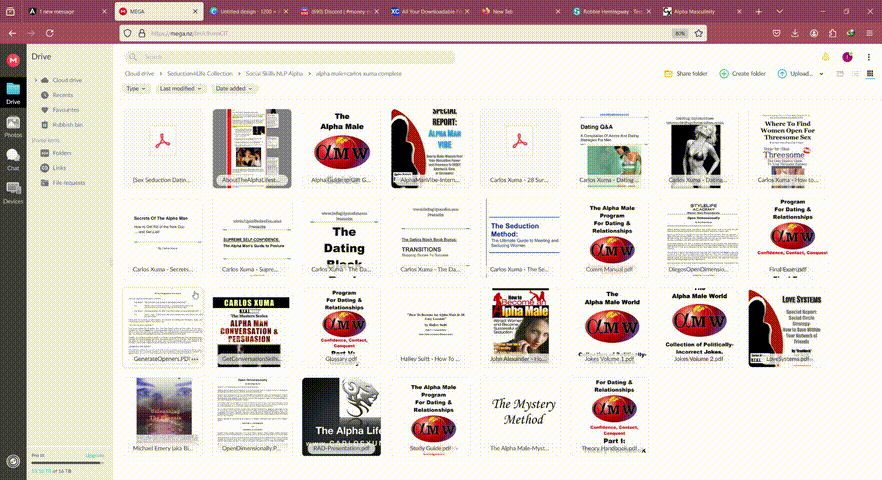The width and height of the screenshot is (882, 480).
Task: Switch to the Discord browser tab
Action: (339, 11)
